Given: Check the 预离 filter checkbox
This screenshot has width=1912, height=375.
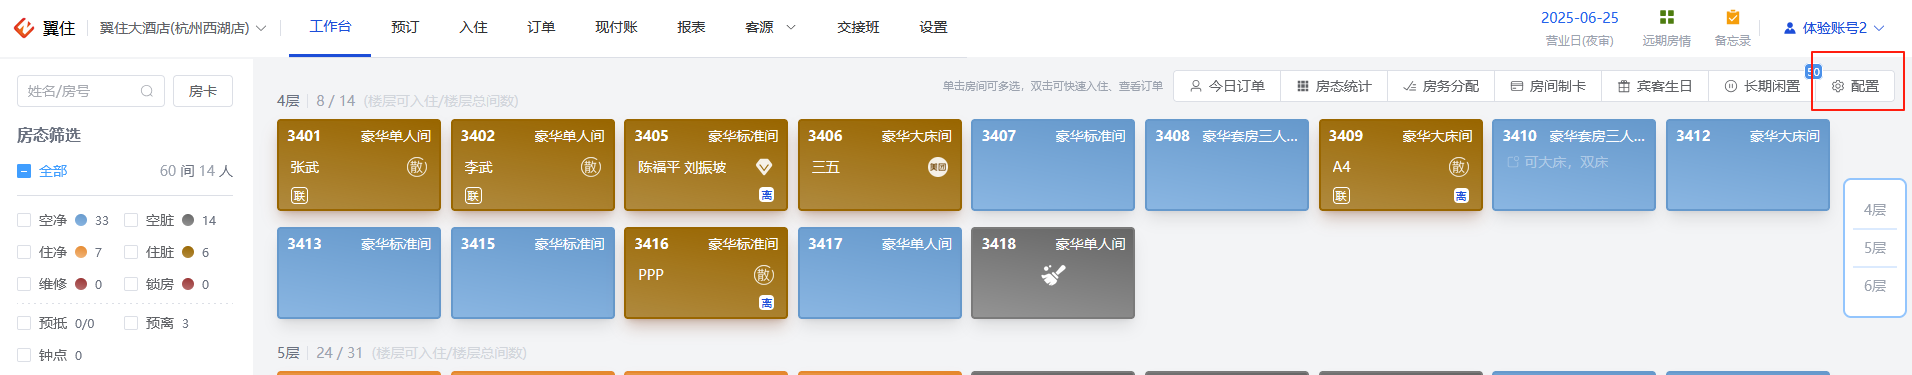Looking at the screenshot, I should pyautogui.click(x=131, y=323).
